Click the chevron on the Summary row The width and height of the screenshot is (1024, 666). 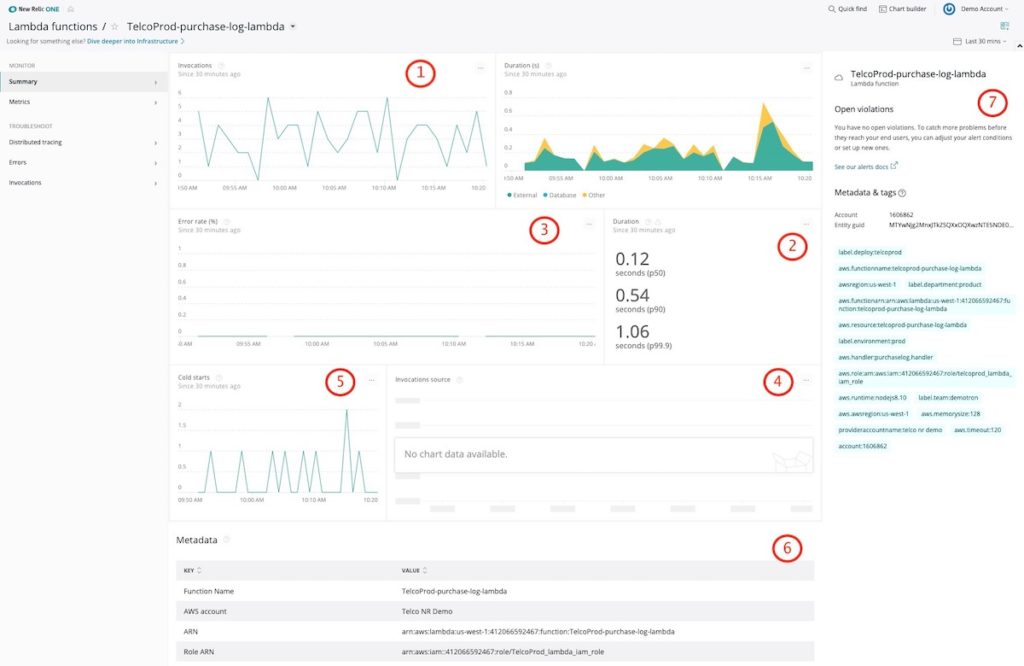pos(155,82)
